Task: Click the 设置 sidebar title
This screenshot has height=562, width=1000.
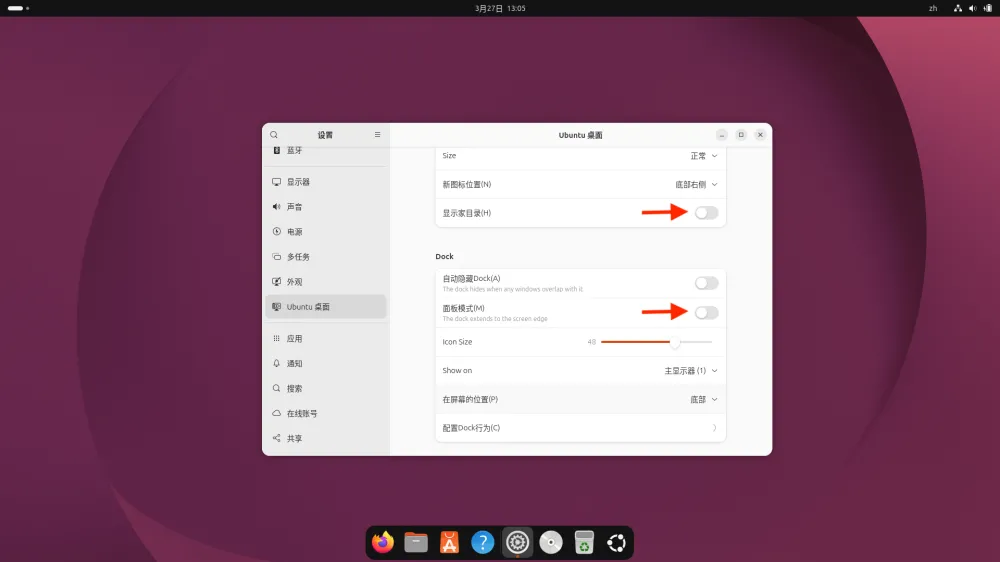Action: point(325,135)
